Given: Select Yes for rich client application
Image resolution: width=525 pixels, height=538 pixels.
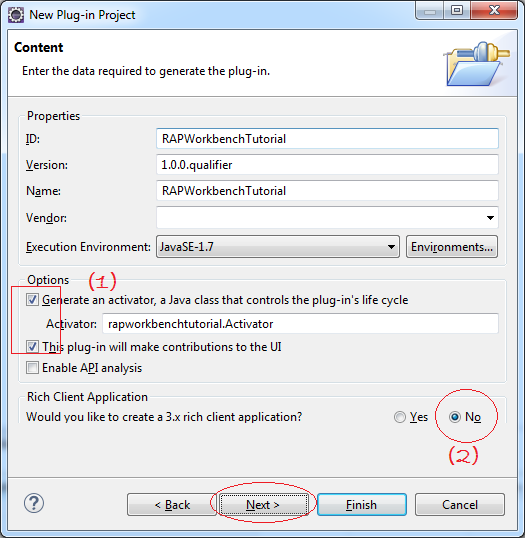Looking at the screenshot, I should (399, 417).
